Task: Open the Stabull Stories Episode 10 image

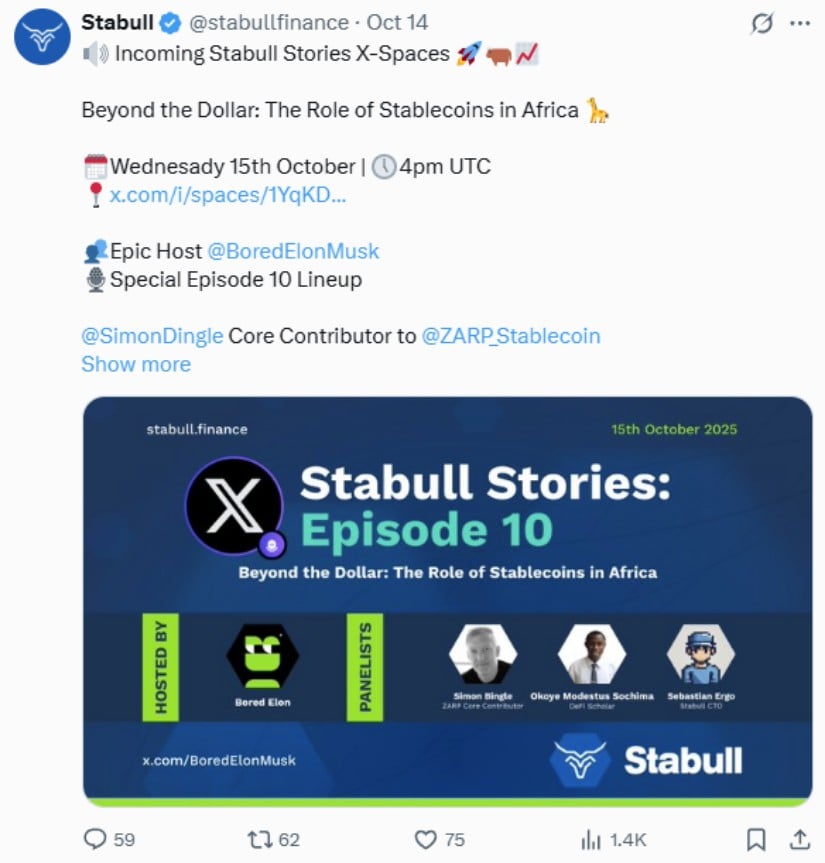Action: pos(447,600)
